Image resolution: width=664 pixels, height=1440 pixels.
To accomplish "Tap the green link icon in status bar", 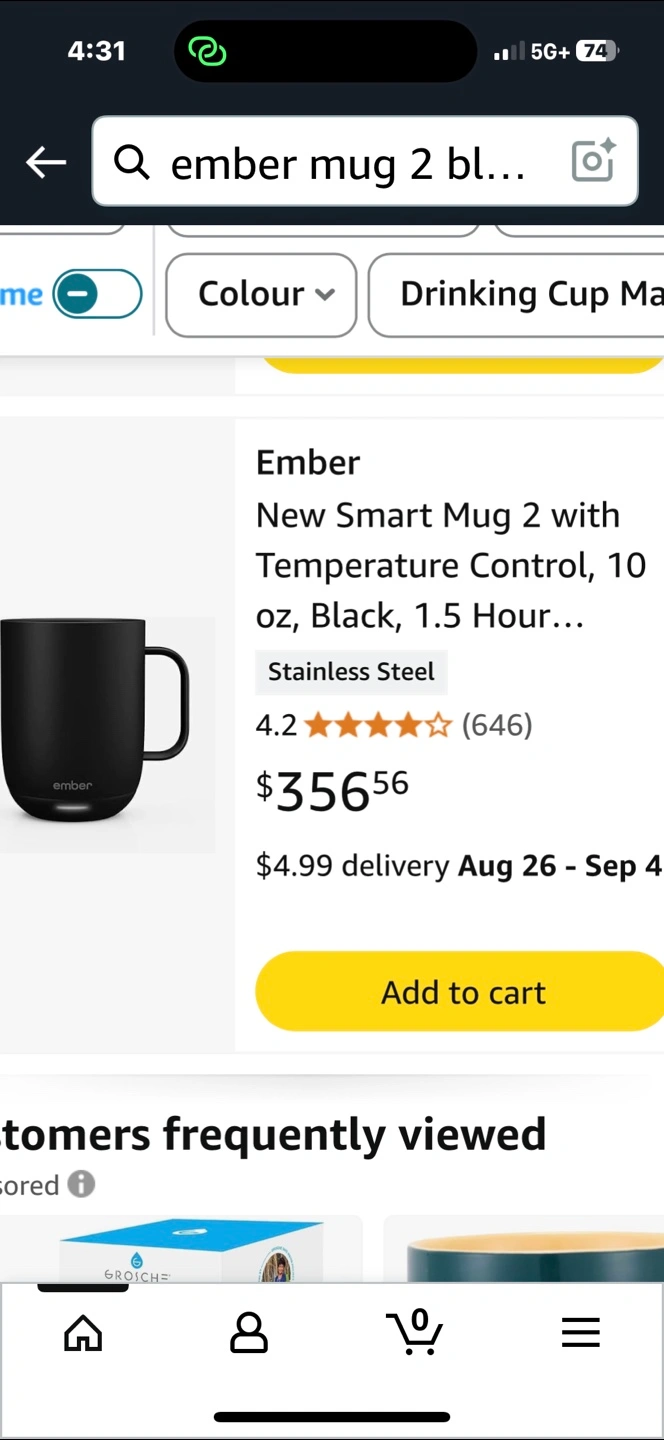I will pyautogui.click(x=207, y=51).
